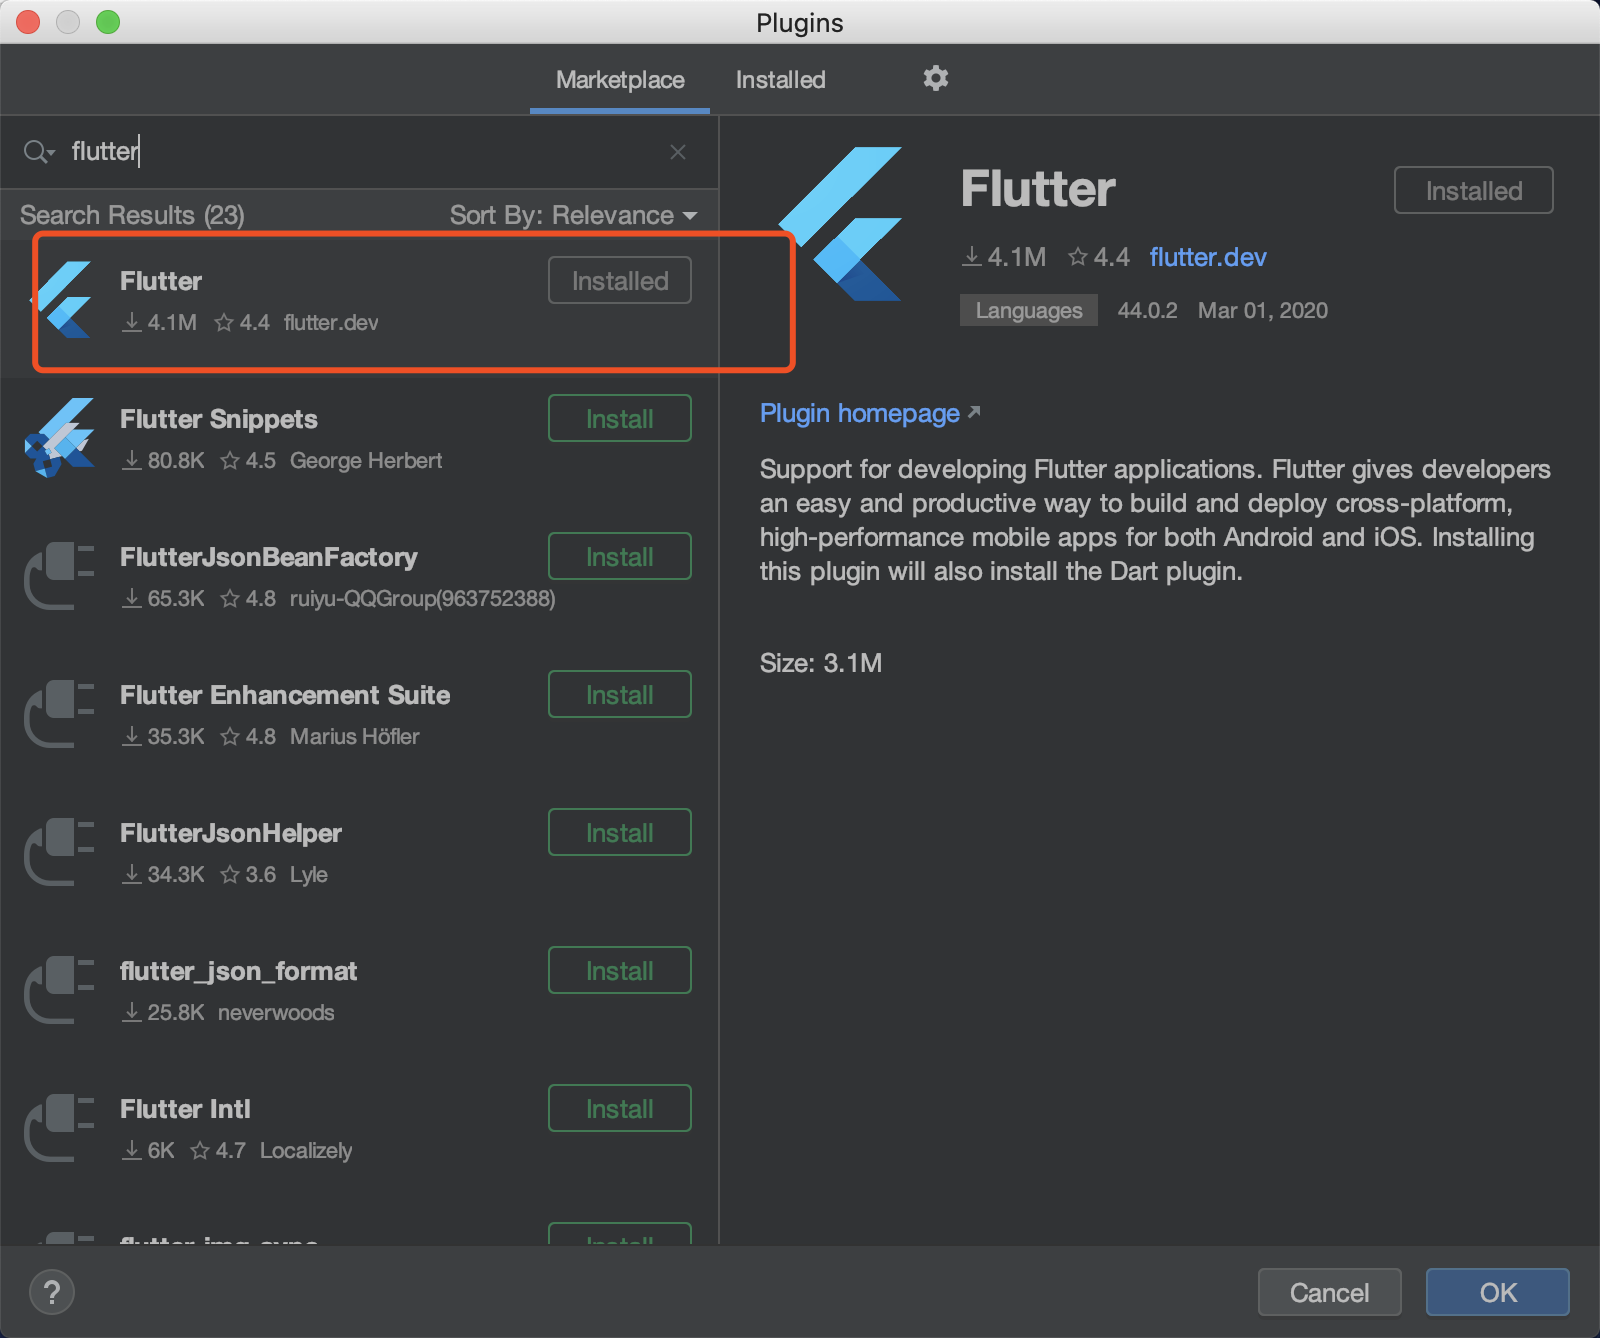Expand the Sort By Relevance dropdown
Image resolution: width=1600 pixels, height=1338 pixels.
pos(573,215)
